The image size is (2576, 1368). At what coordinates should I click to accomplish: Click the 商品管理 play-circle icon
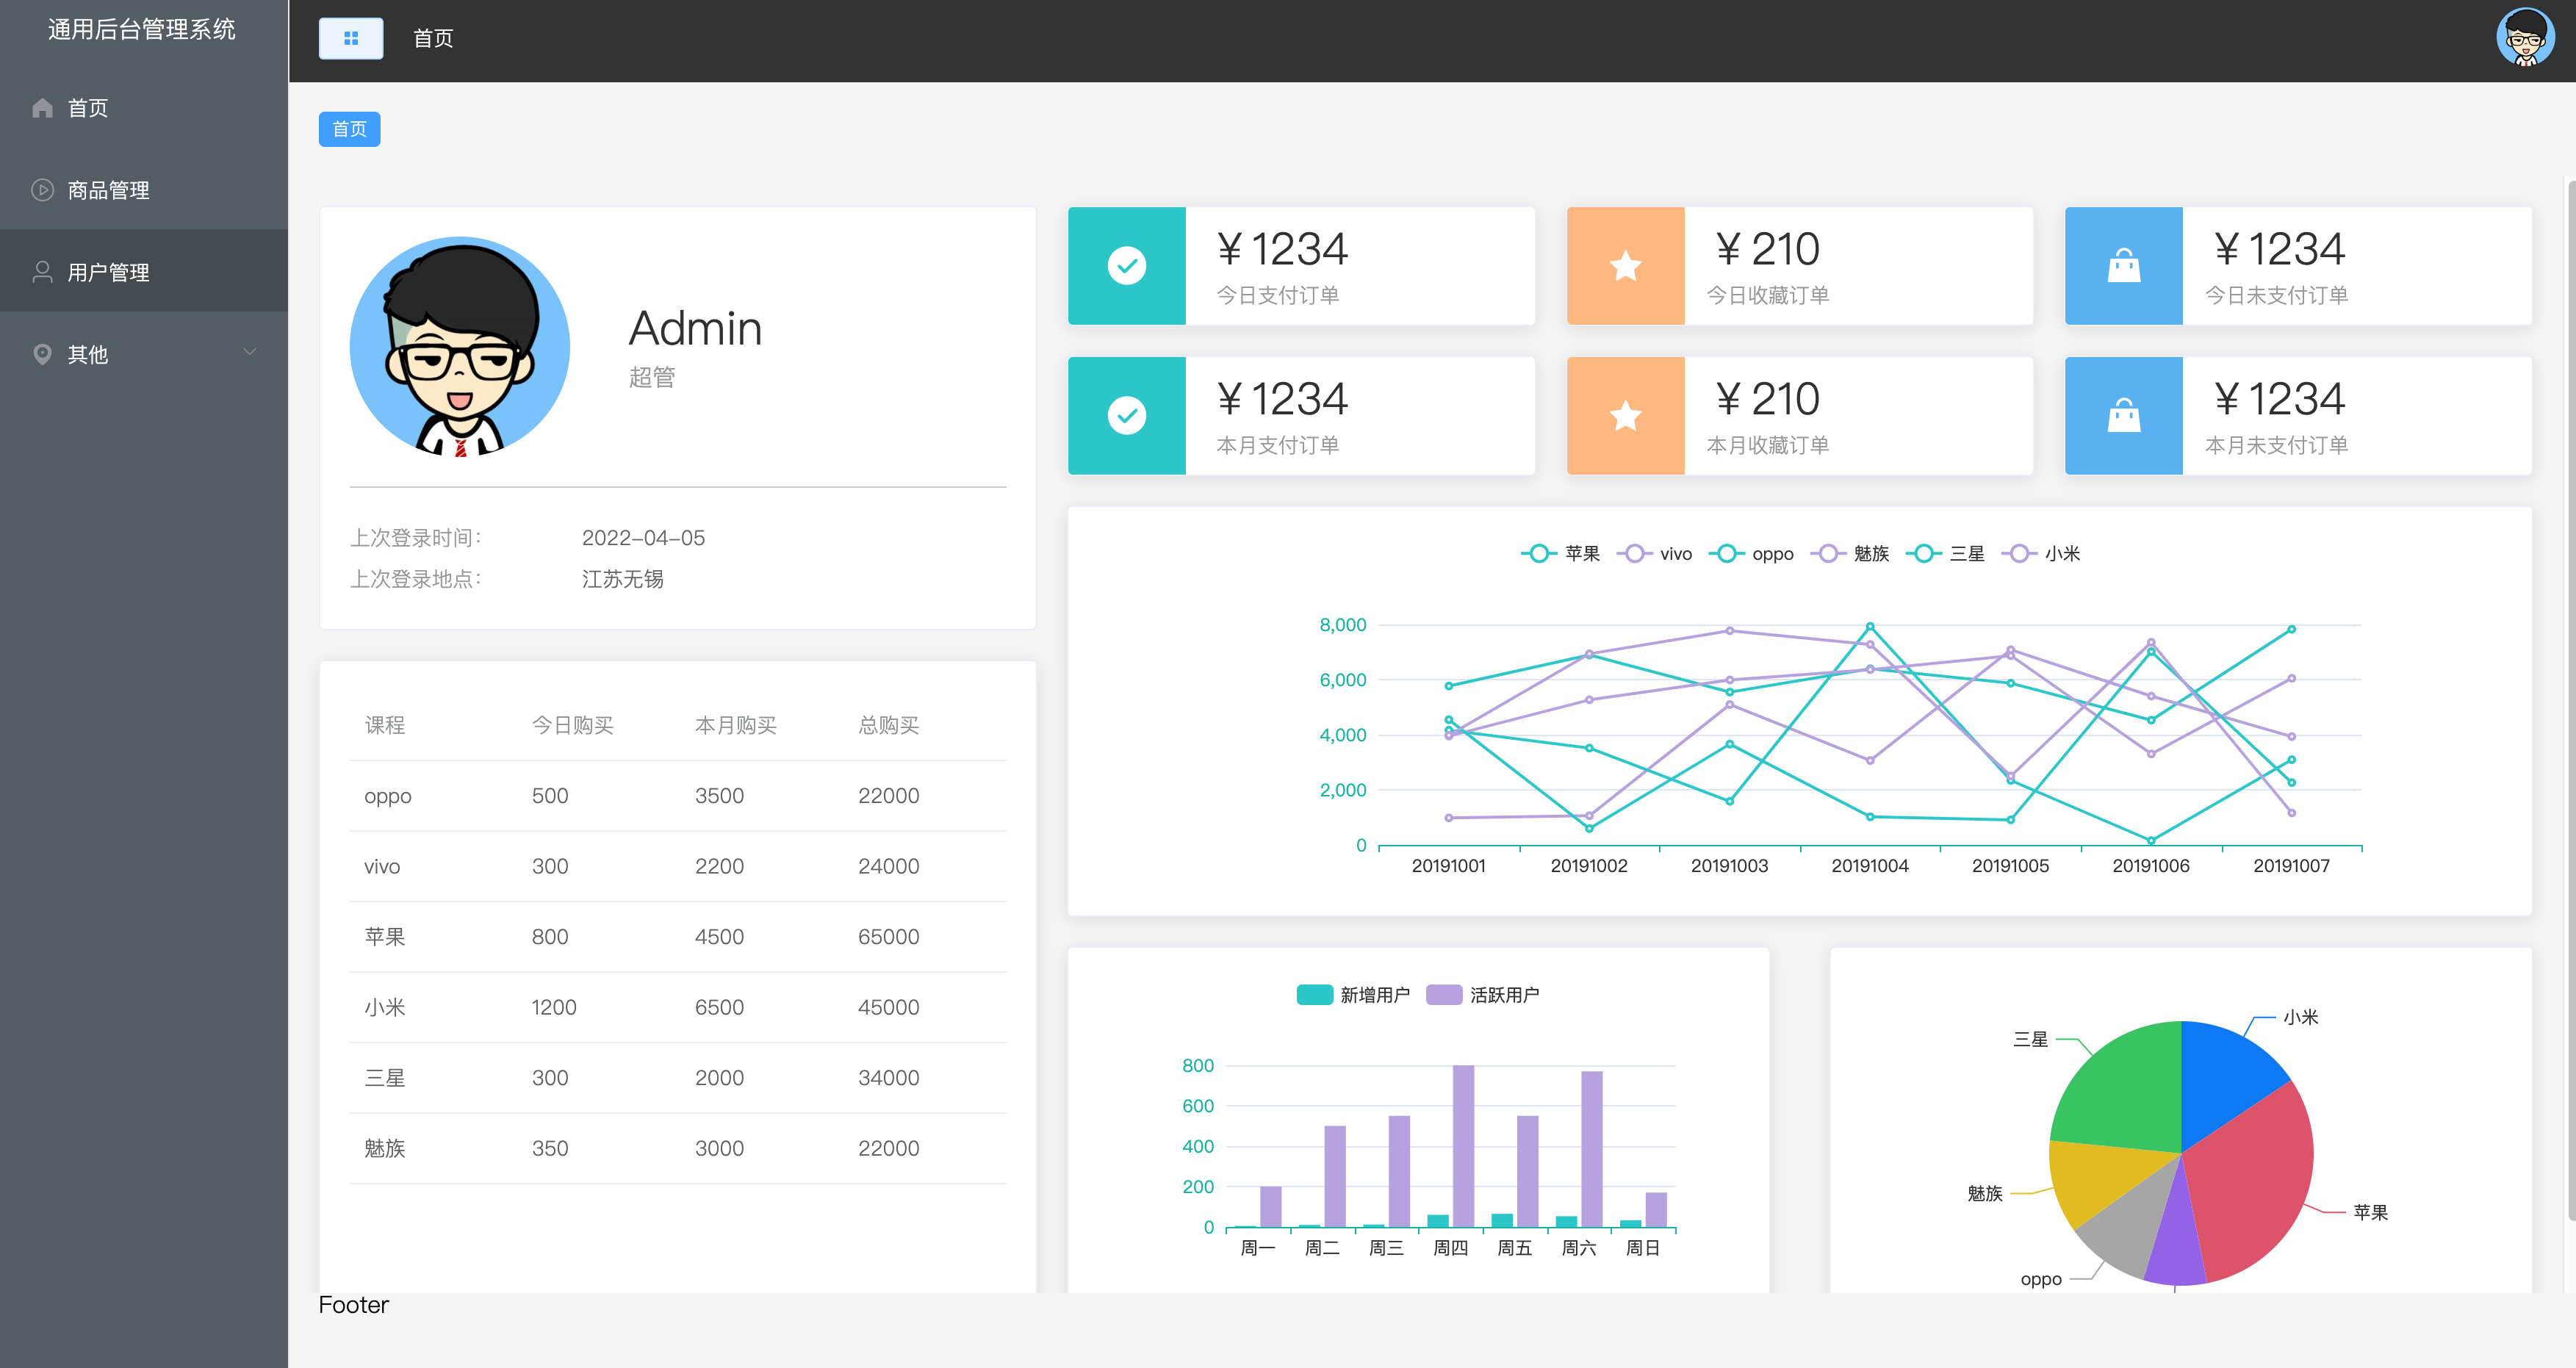click(42, 190)
